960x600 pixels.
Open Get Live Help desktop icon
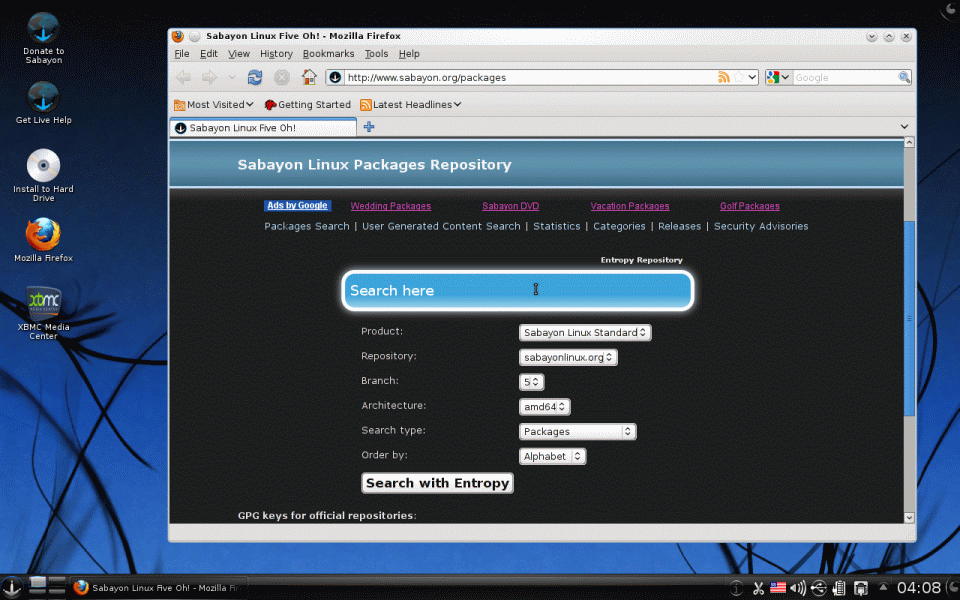(x=43, y=103)
